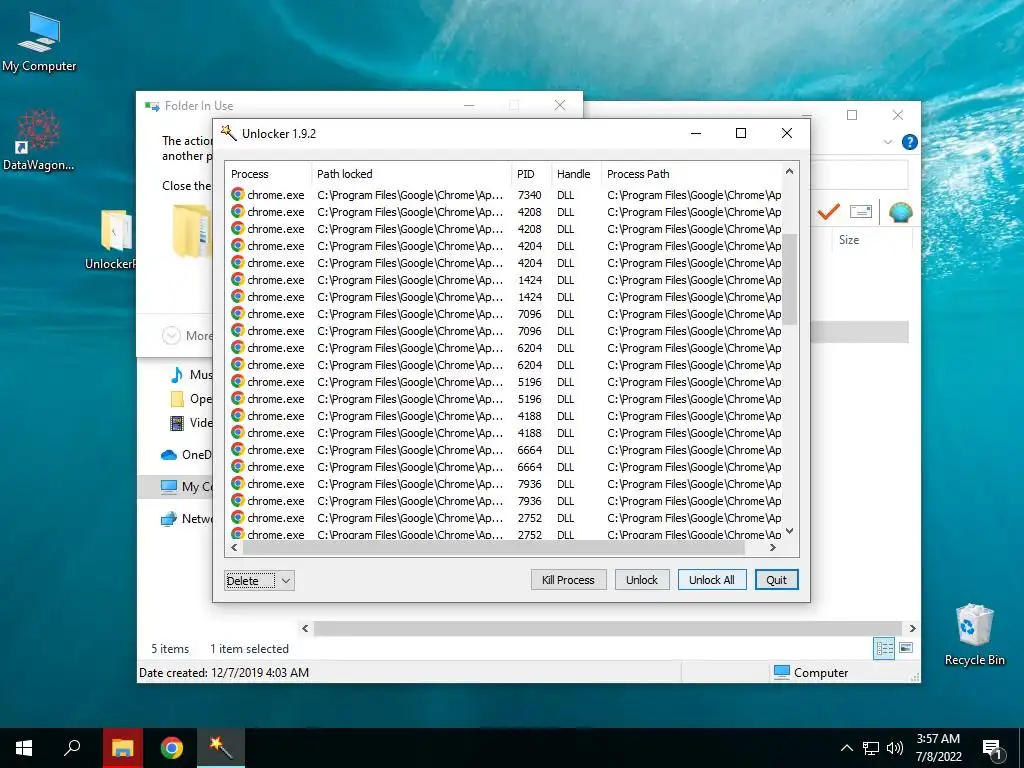Open the Explorer help icon
This screenshot has height=768, width=1024.
tap(909, 142)
